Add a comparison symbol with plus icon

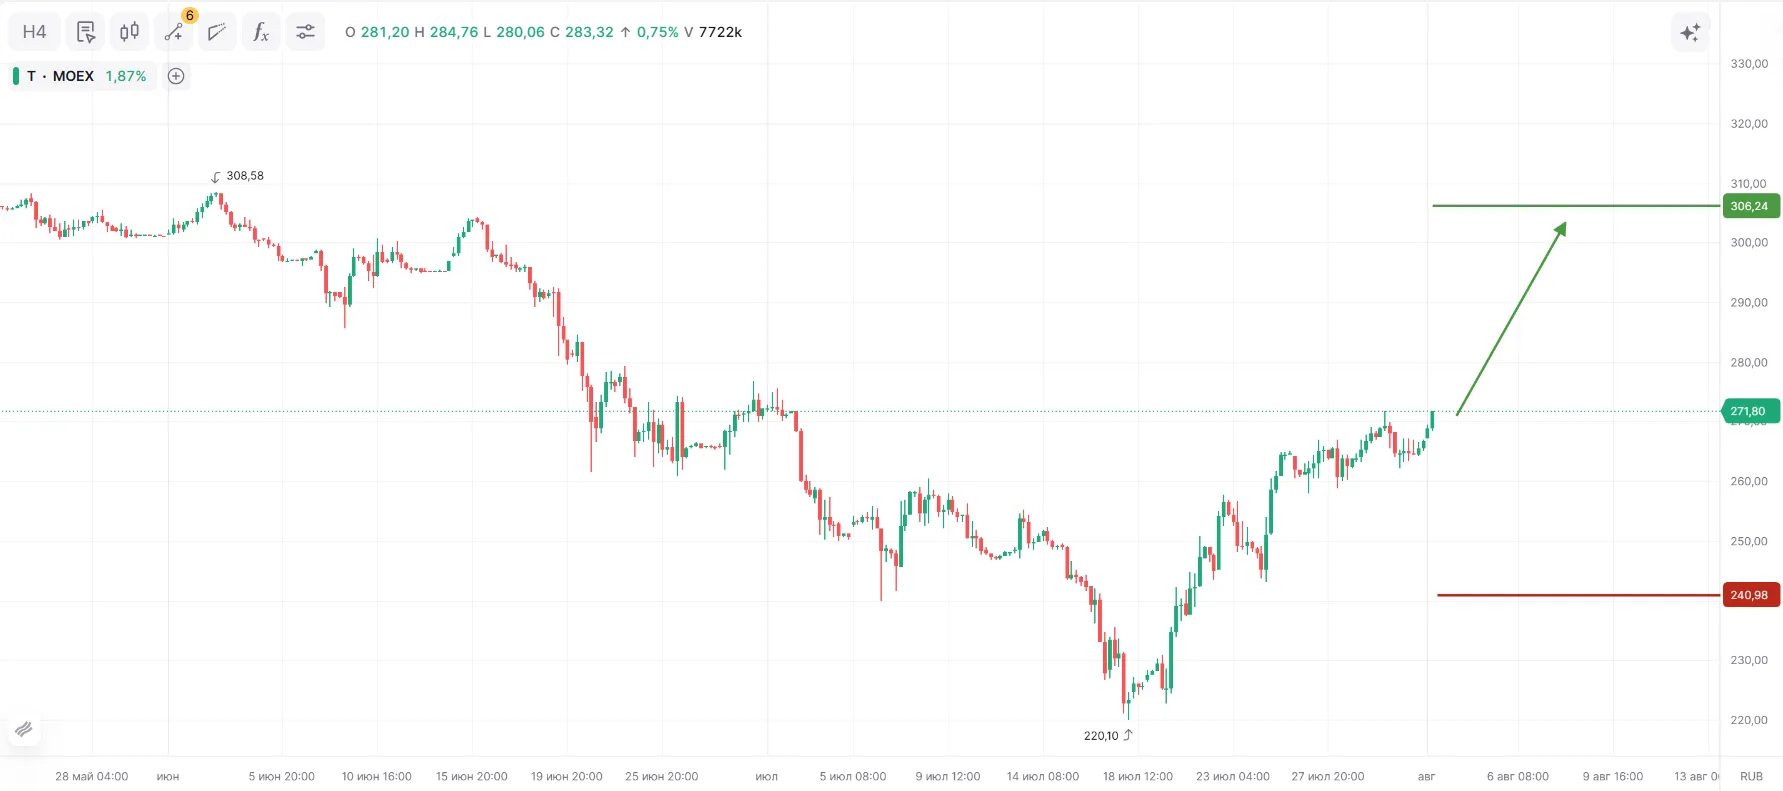tap(176, 76)
